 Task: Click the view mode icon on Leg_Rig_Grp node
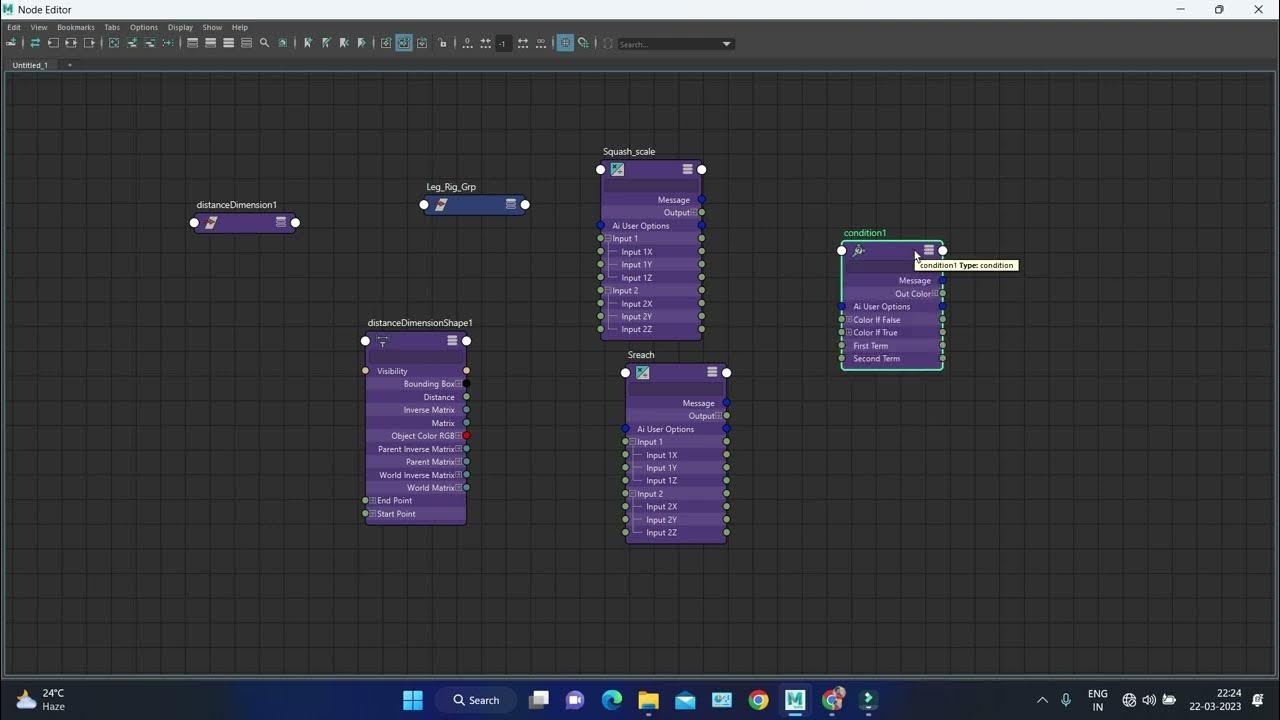point(511,204)
